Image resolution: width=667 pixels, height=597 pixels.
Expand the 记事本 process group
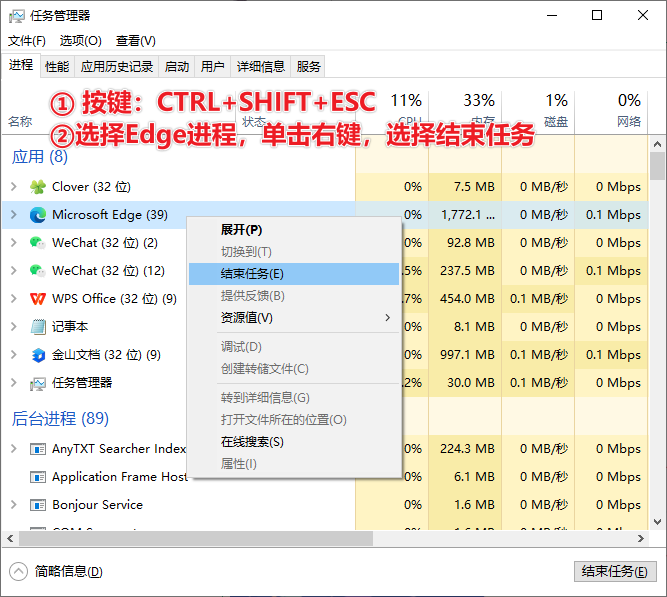[x=14, y=327]
